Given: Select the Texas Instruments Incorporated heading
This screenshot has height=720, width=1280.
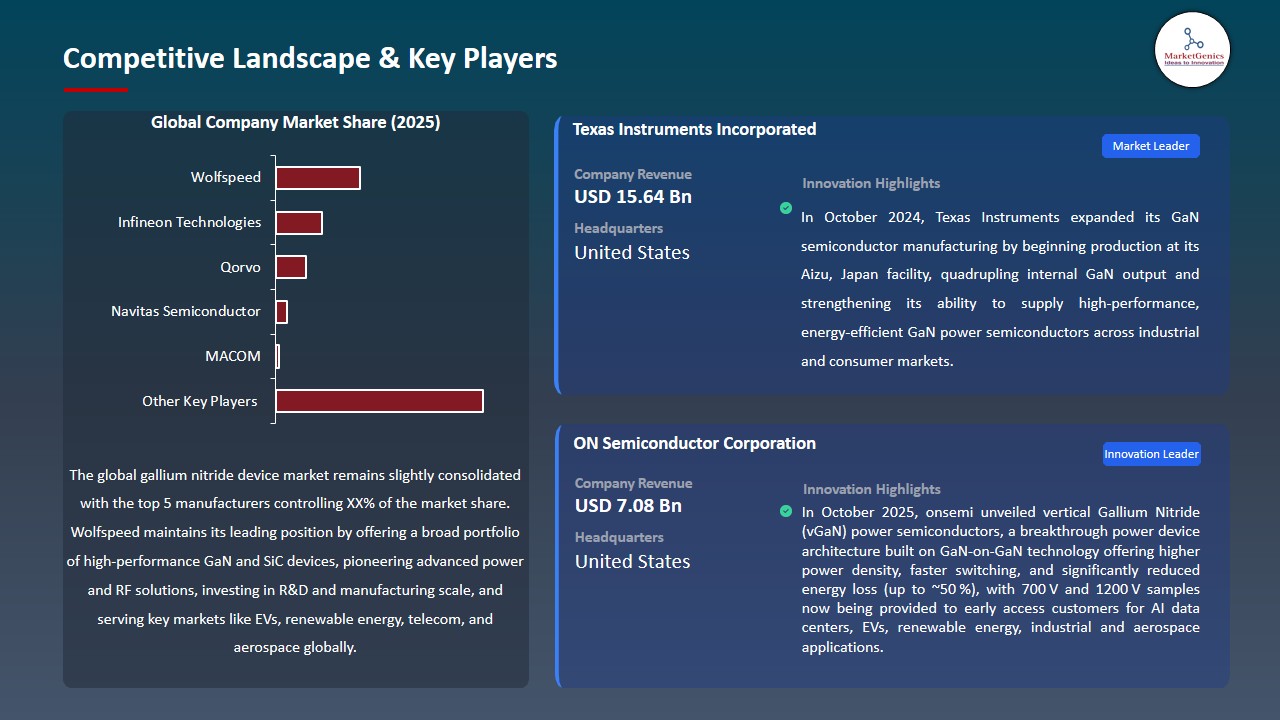Looking at the screenshot, I should 694,129.
